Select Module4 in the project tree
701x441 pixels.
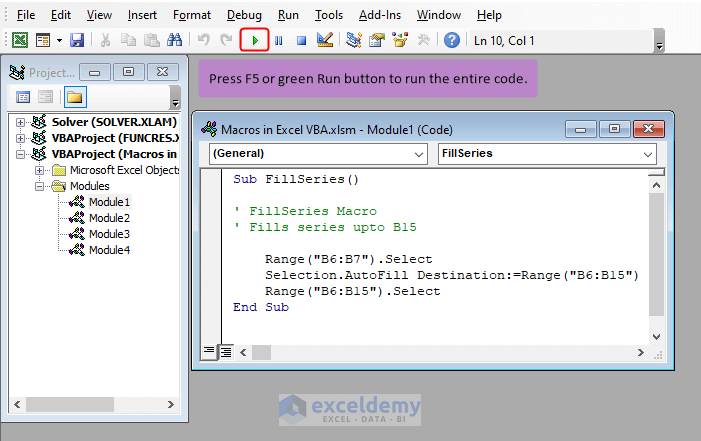(x=109, y=250)
